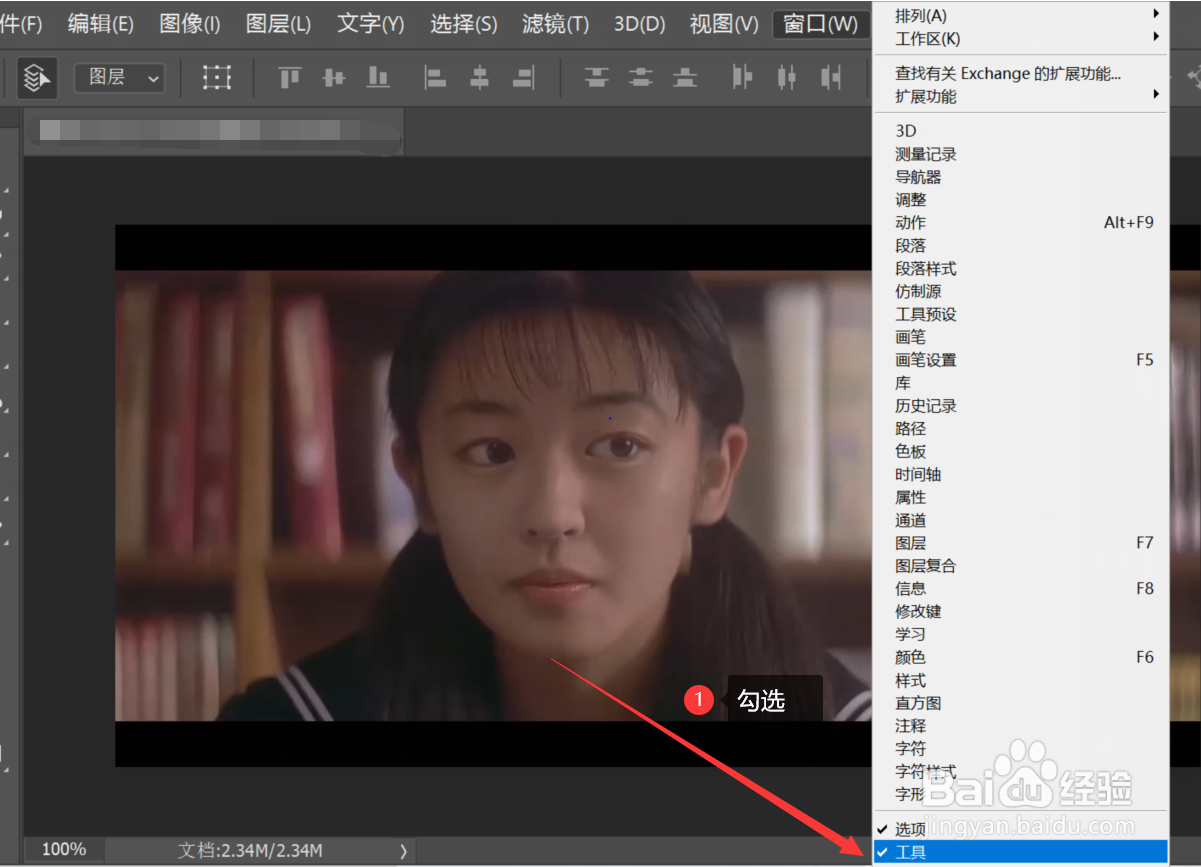Select 颜色 F6 entry
Viewport: 1201px width, 867px height.
[1020, 657]
